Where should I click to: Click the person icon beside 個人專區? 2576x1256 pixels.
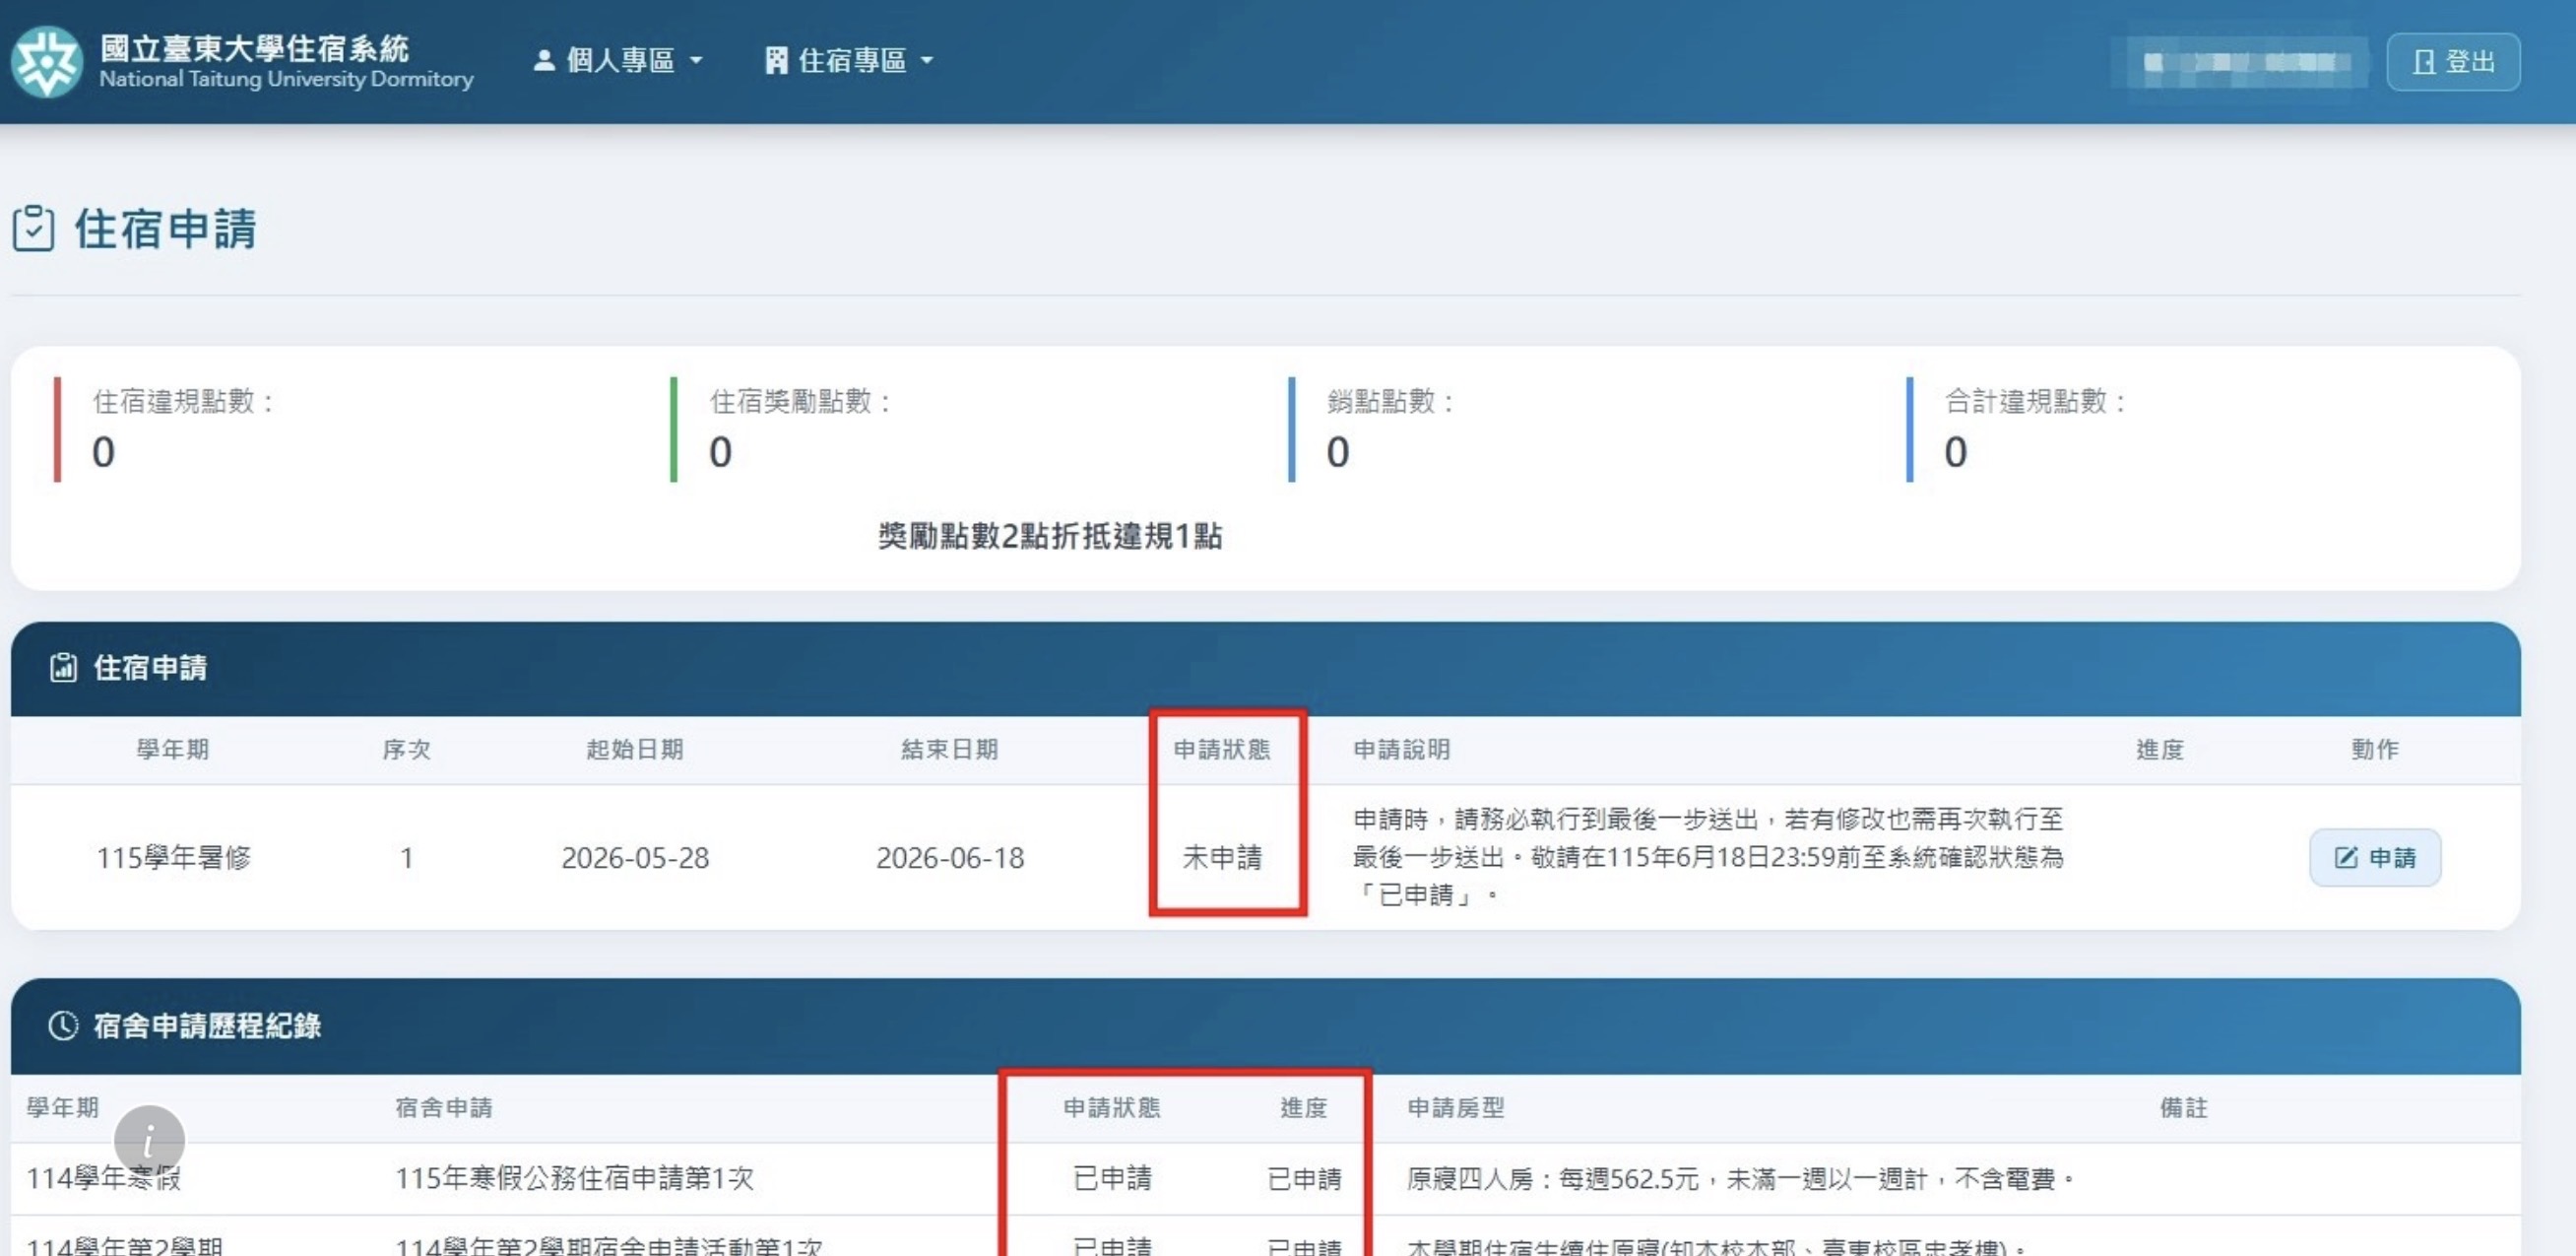(x=543, y=61)
